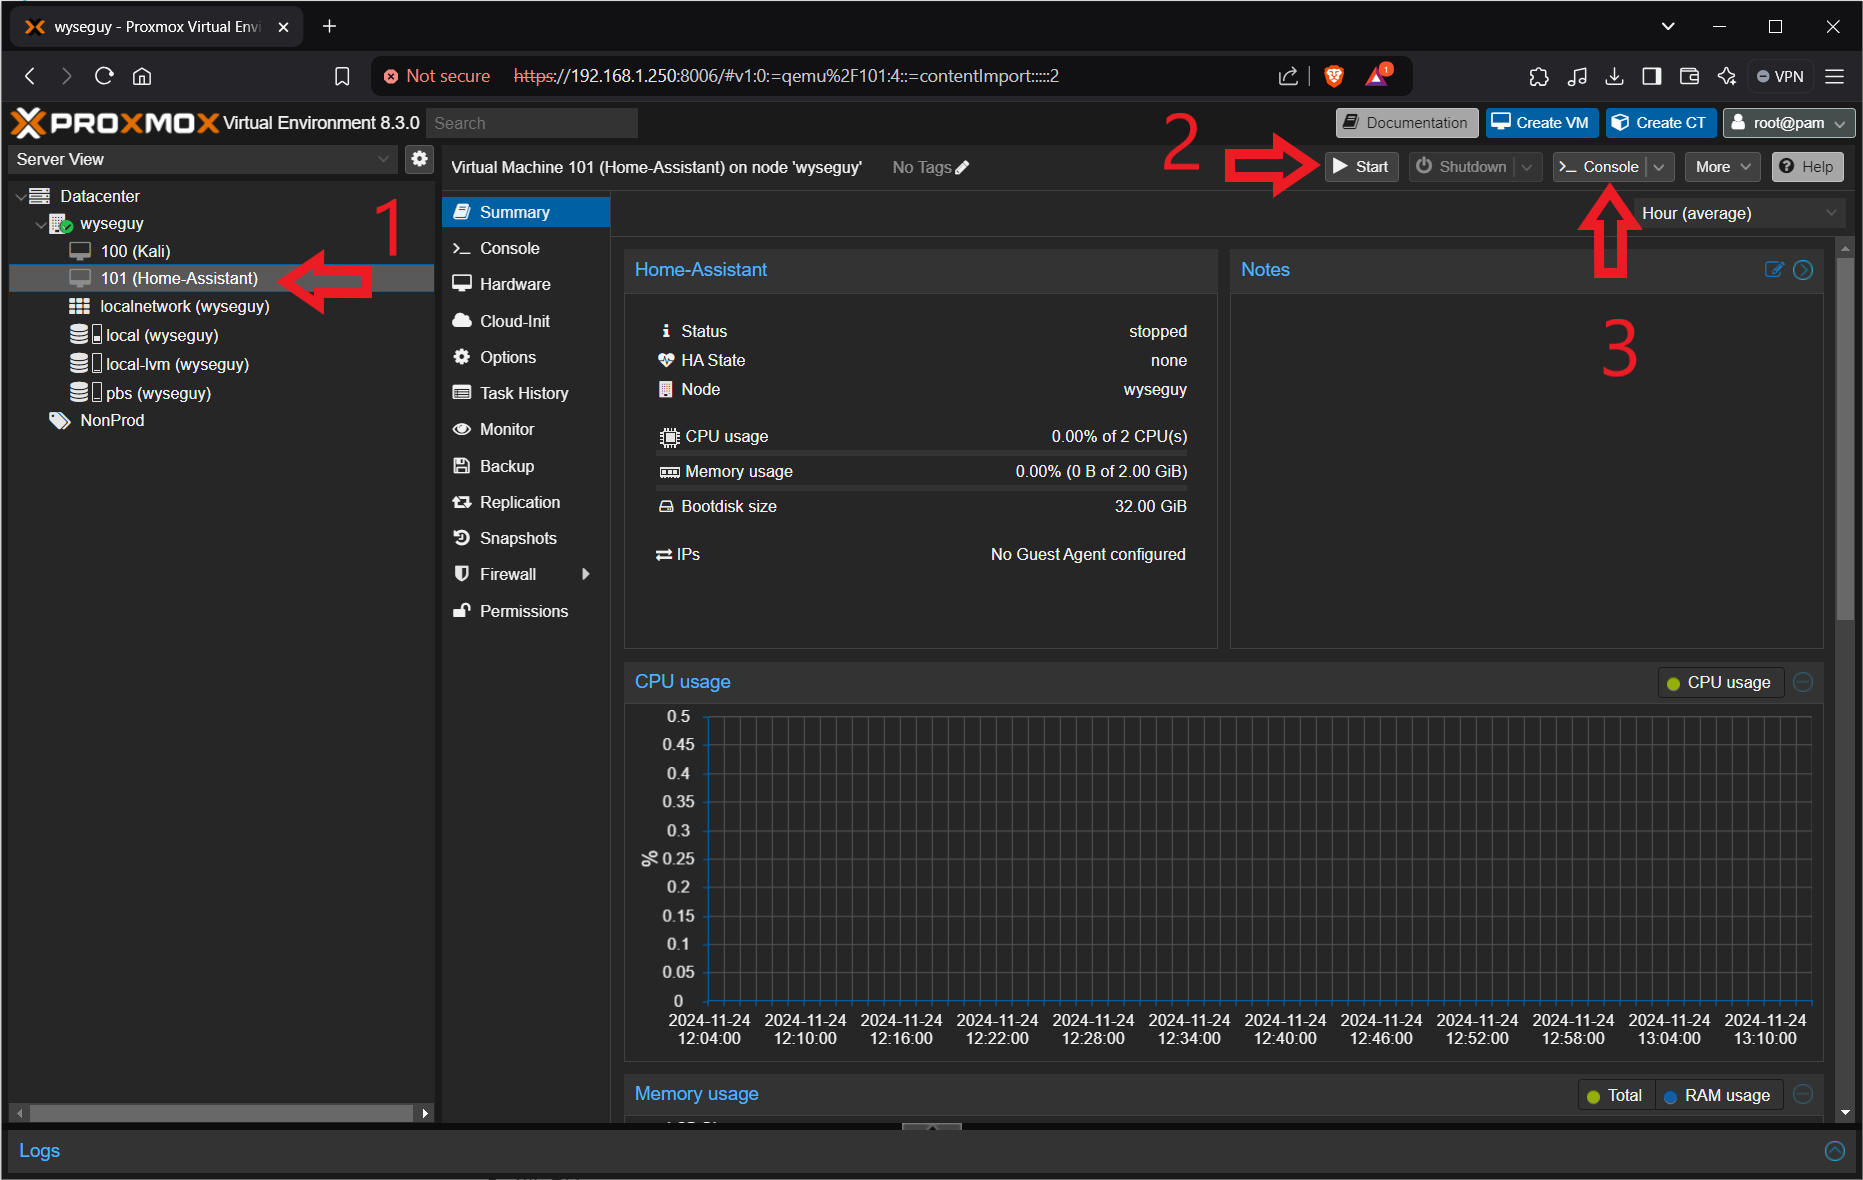Open the Hardware section
This screenshot has width=1863, height=1180.
[526, 284]
